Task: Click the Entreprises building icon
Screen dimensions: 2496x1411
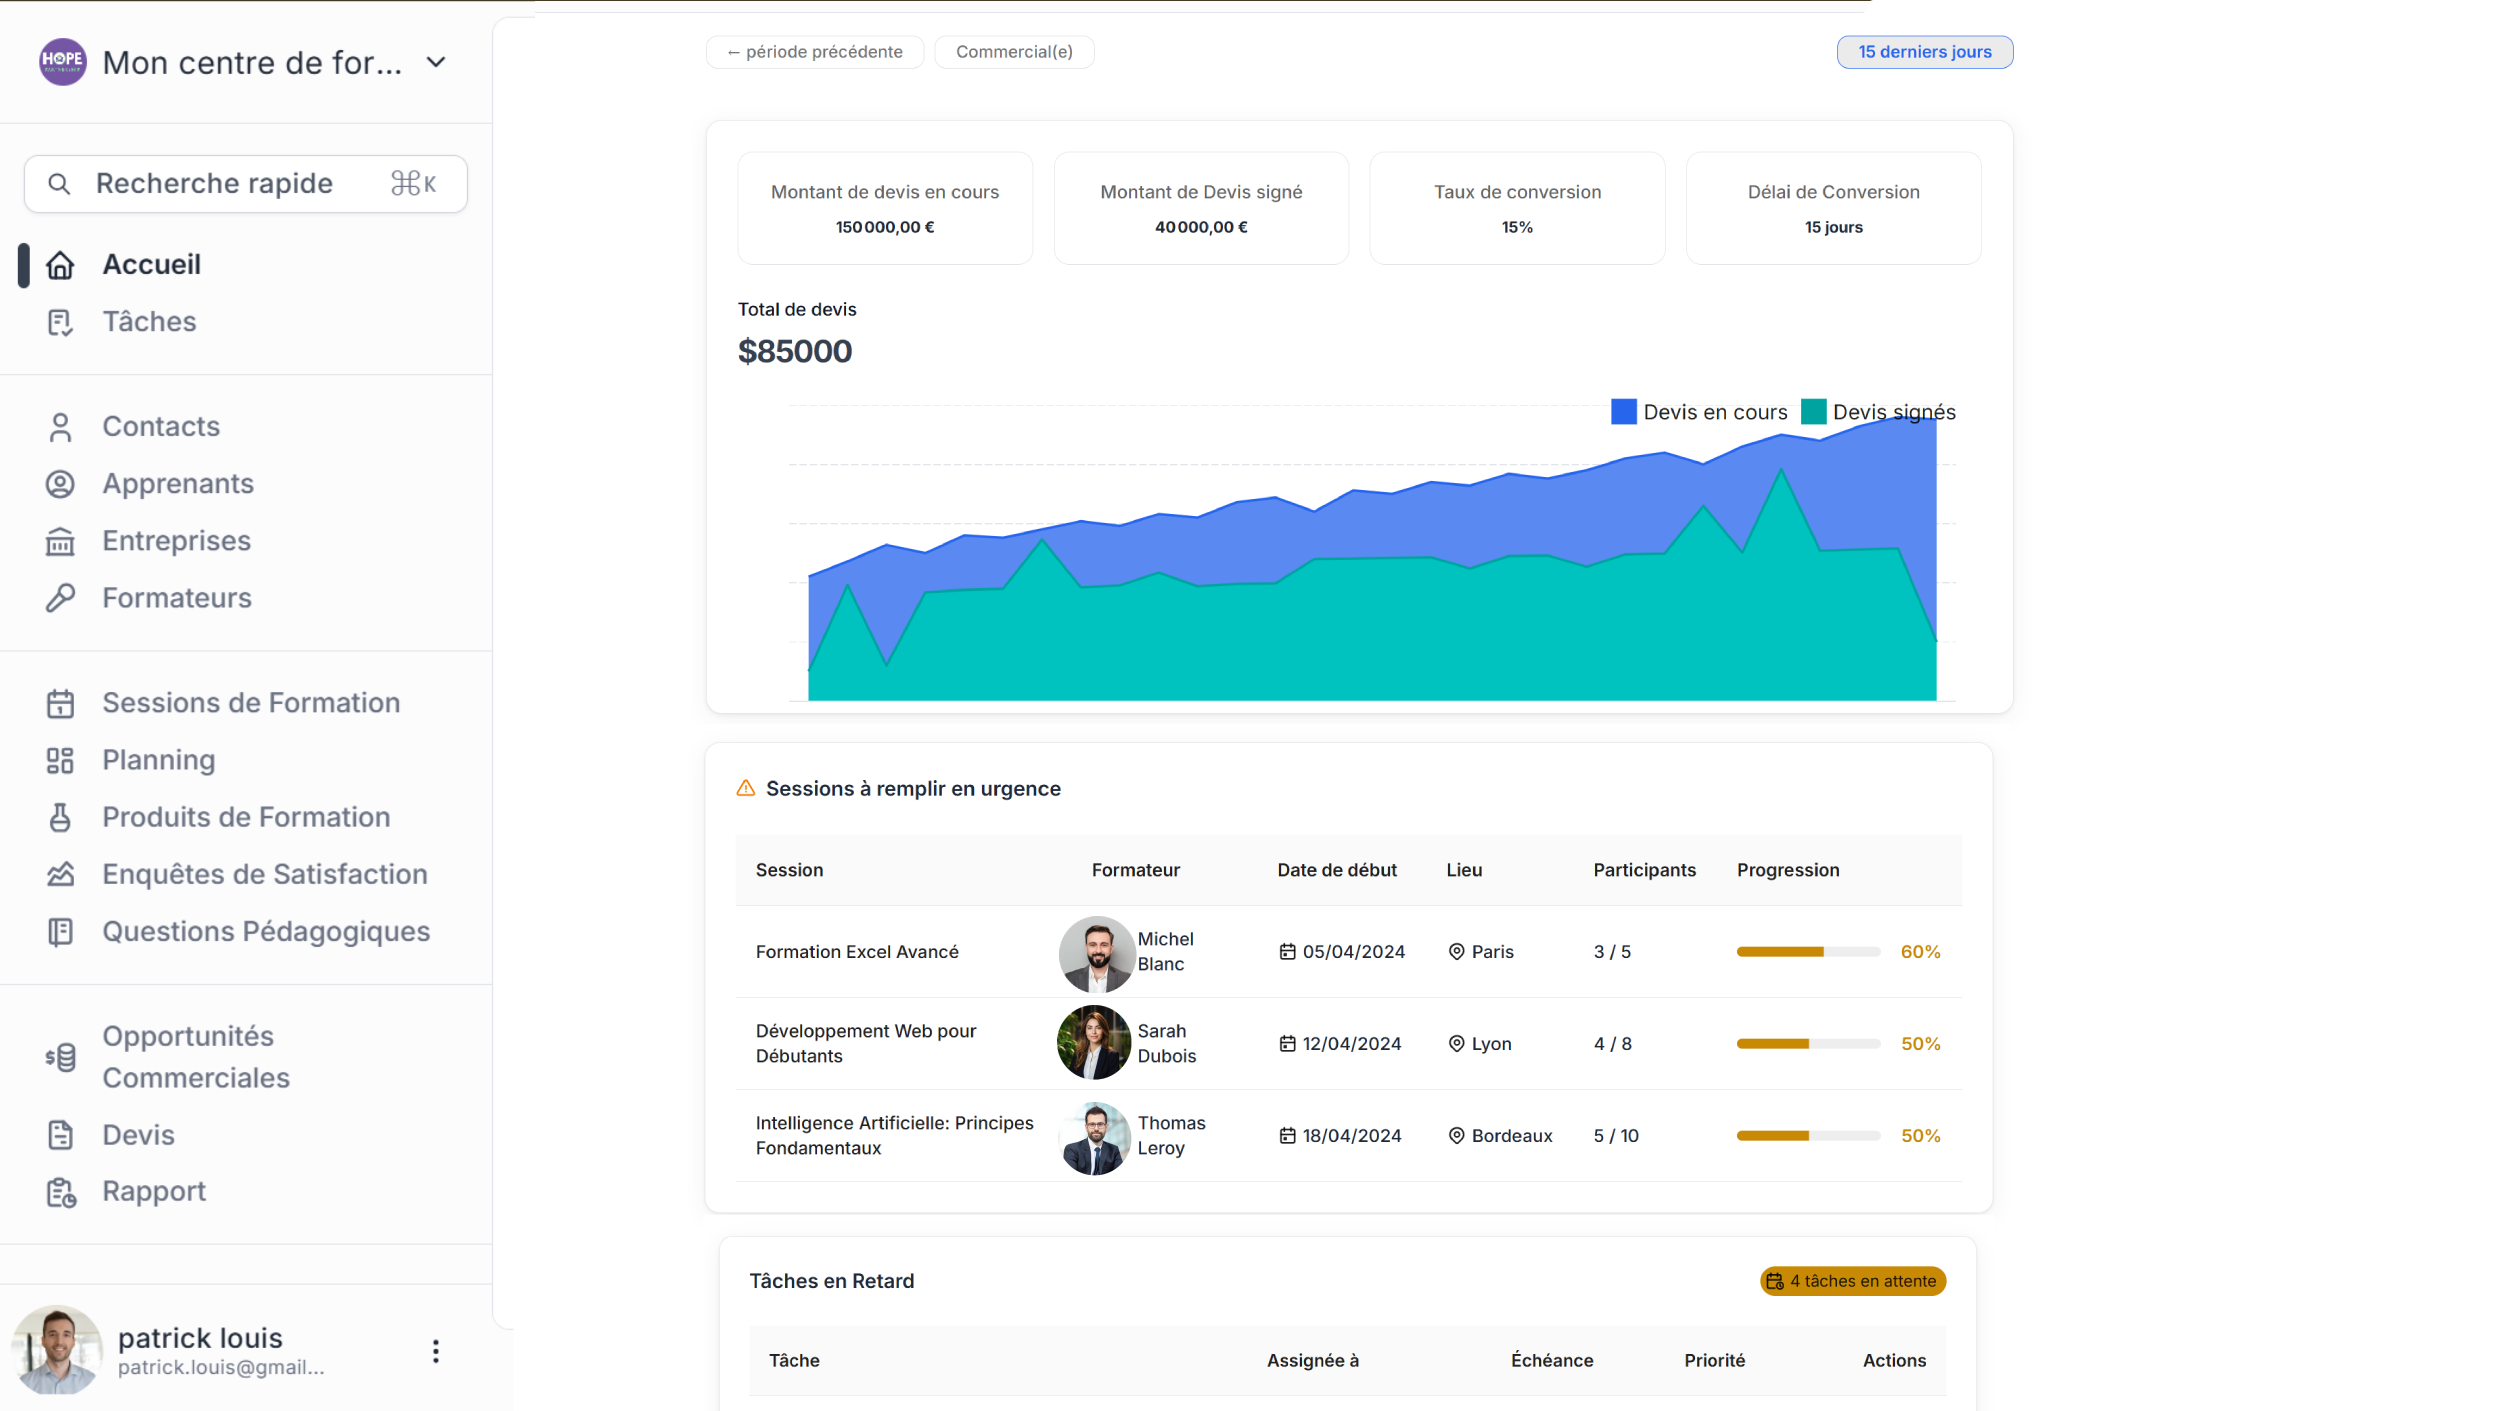Action: (60, 541)
